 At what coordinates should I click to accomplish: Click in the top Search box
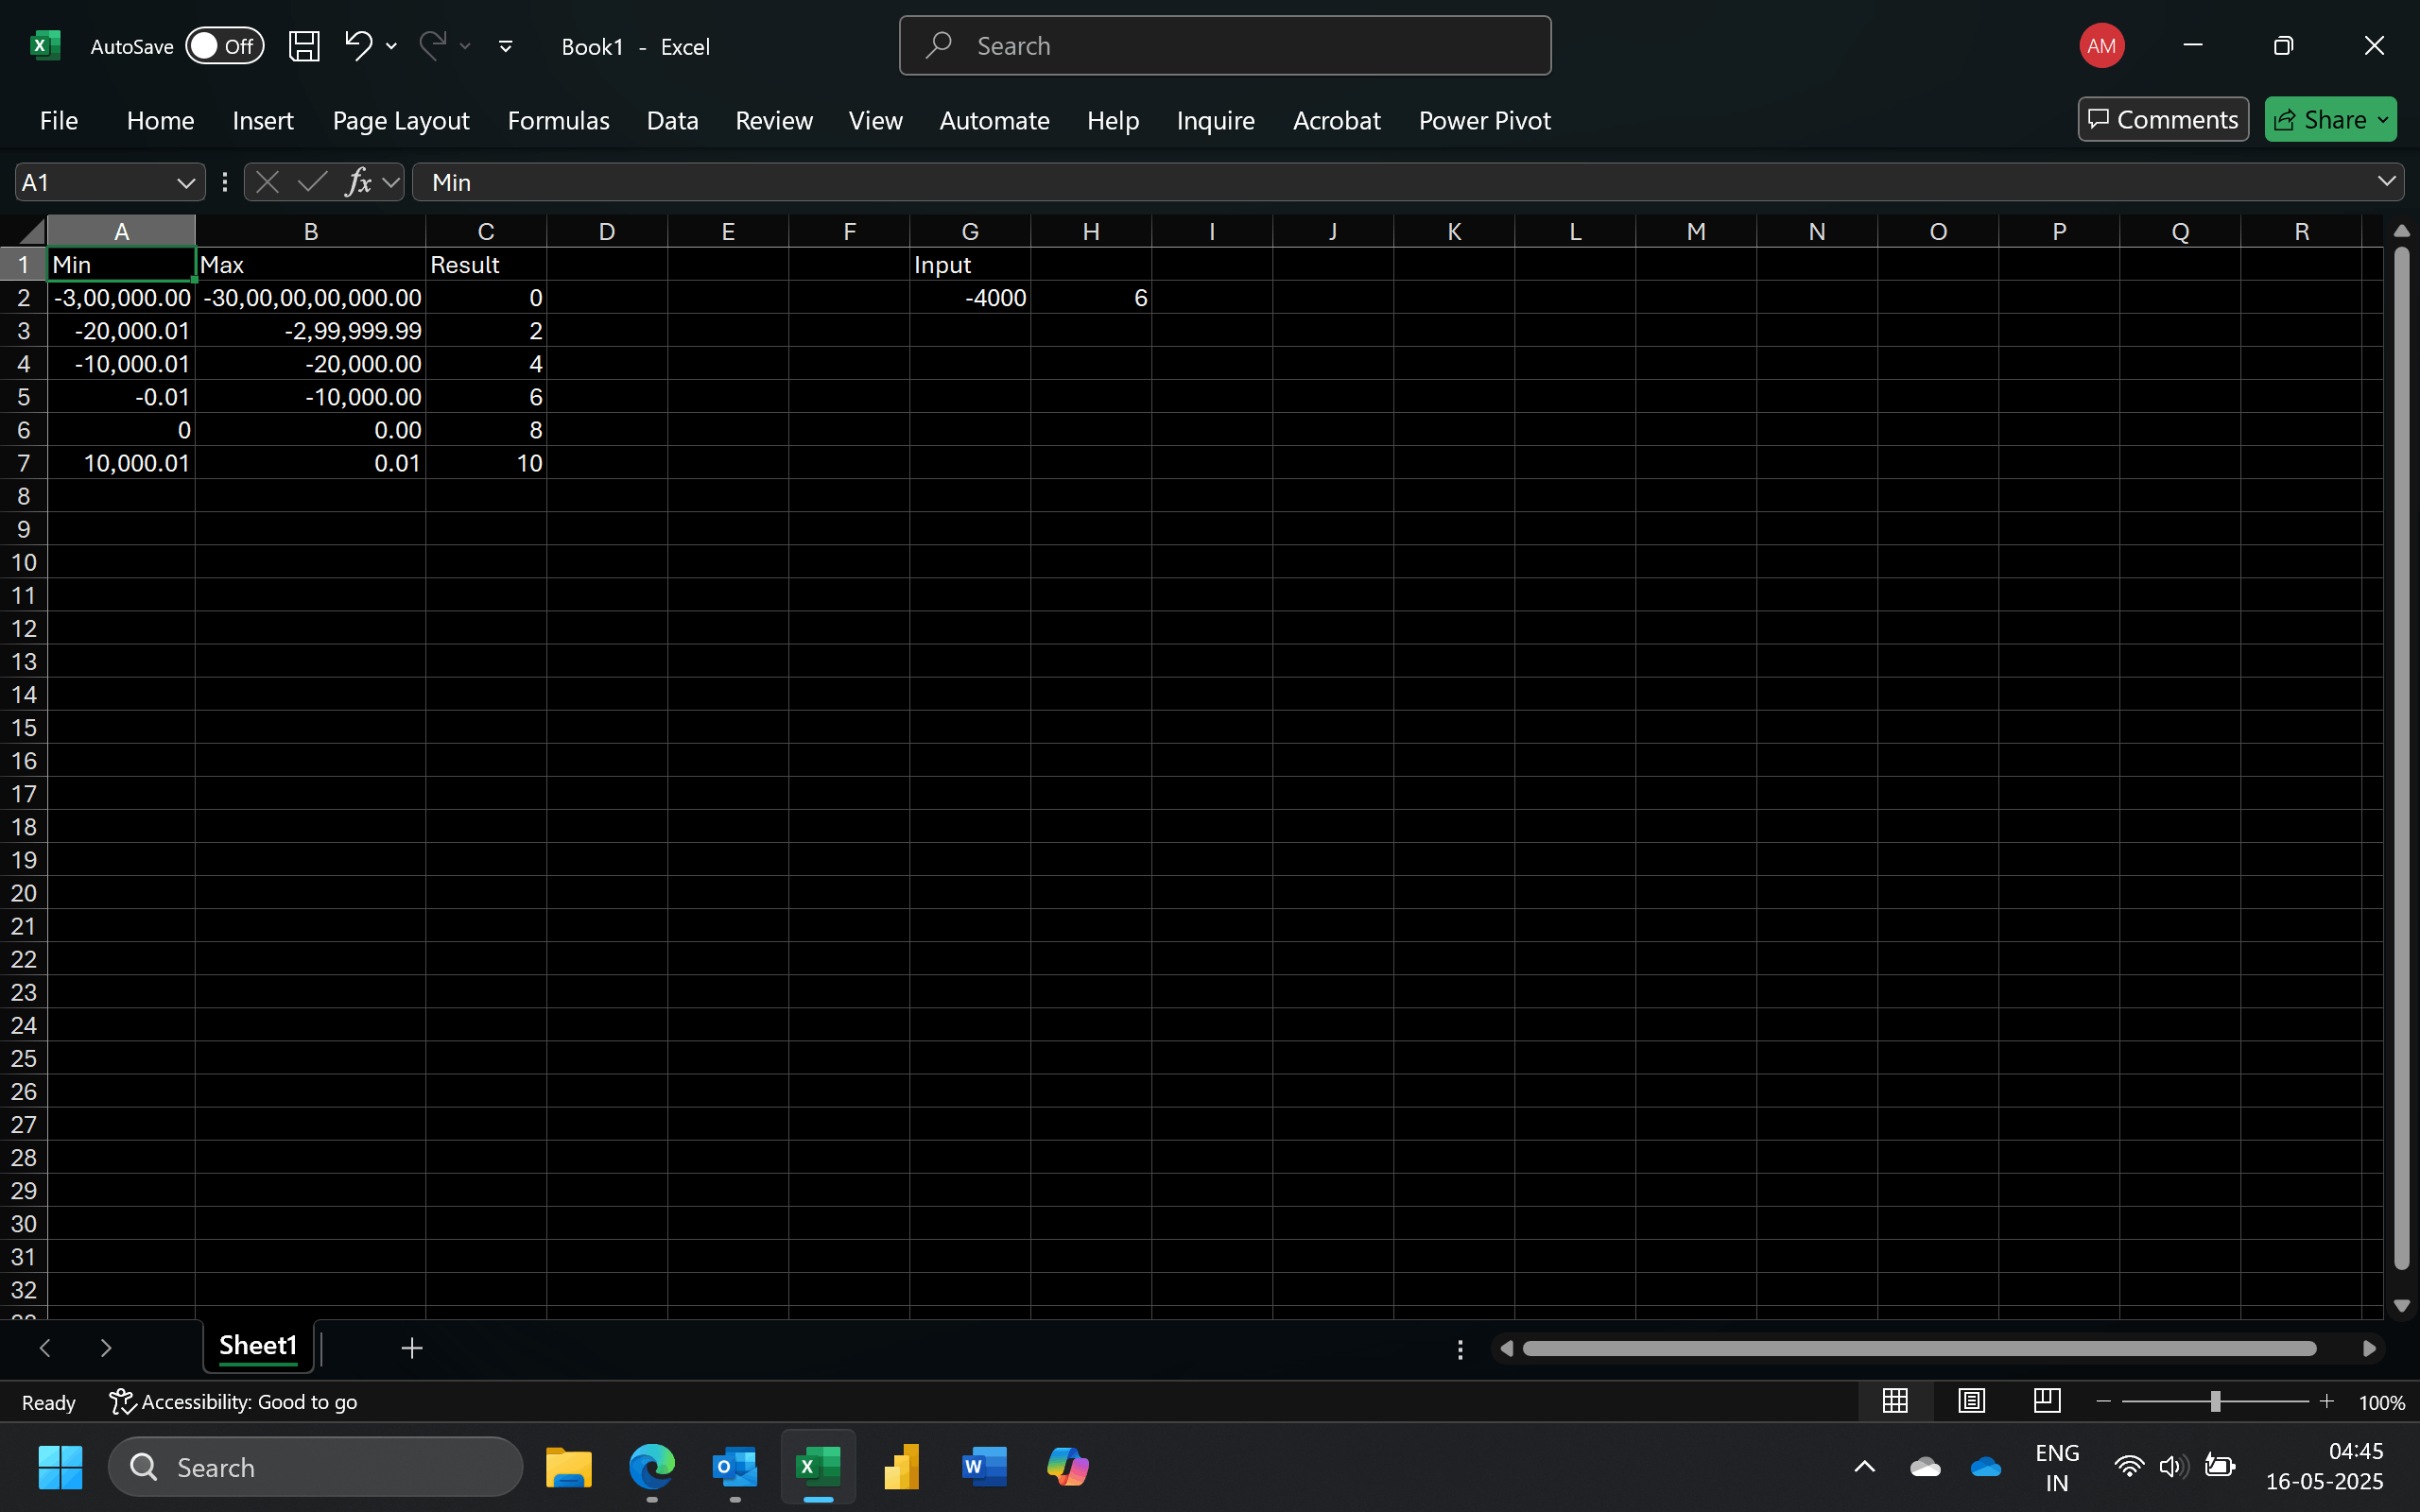(1224, 46)
